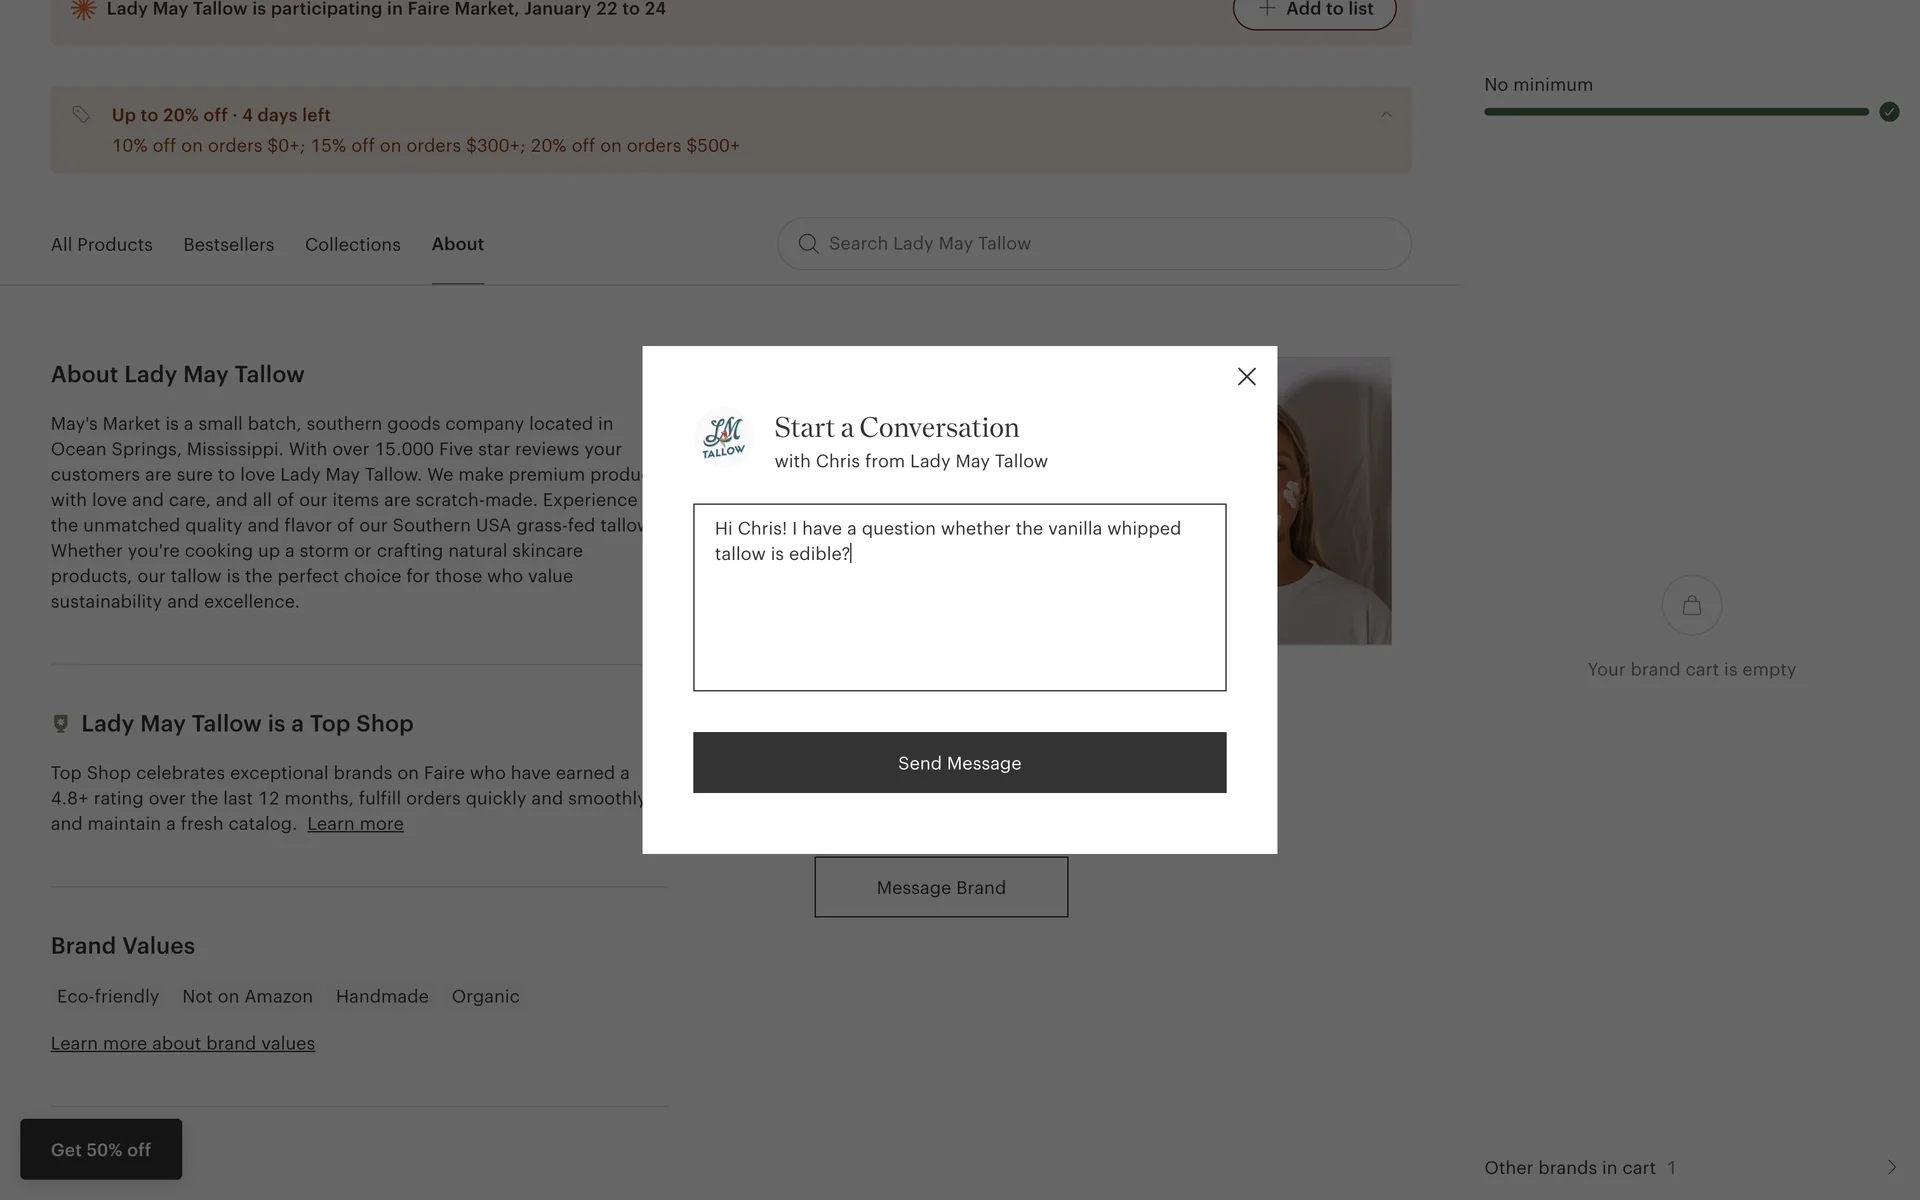Open the Collections tab

coord(352,245)
